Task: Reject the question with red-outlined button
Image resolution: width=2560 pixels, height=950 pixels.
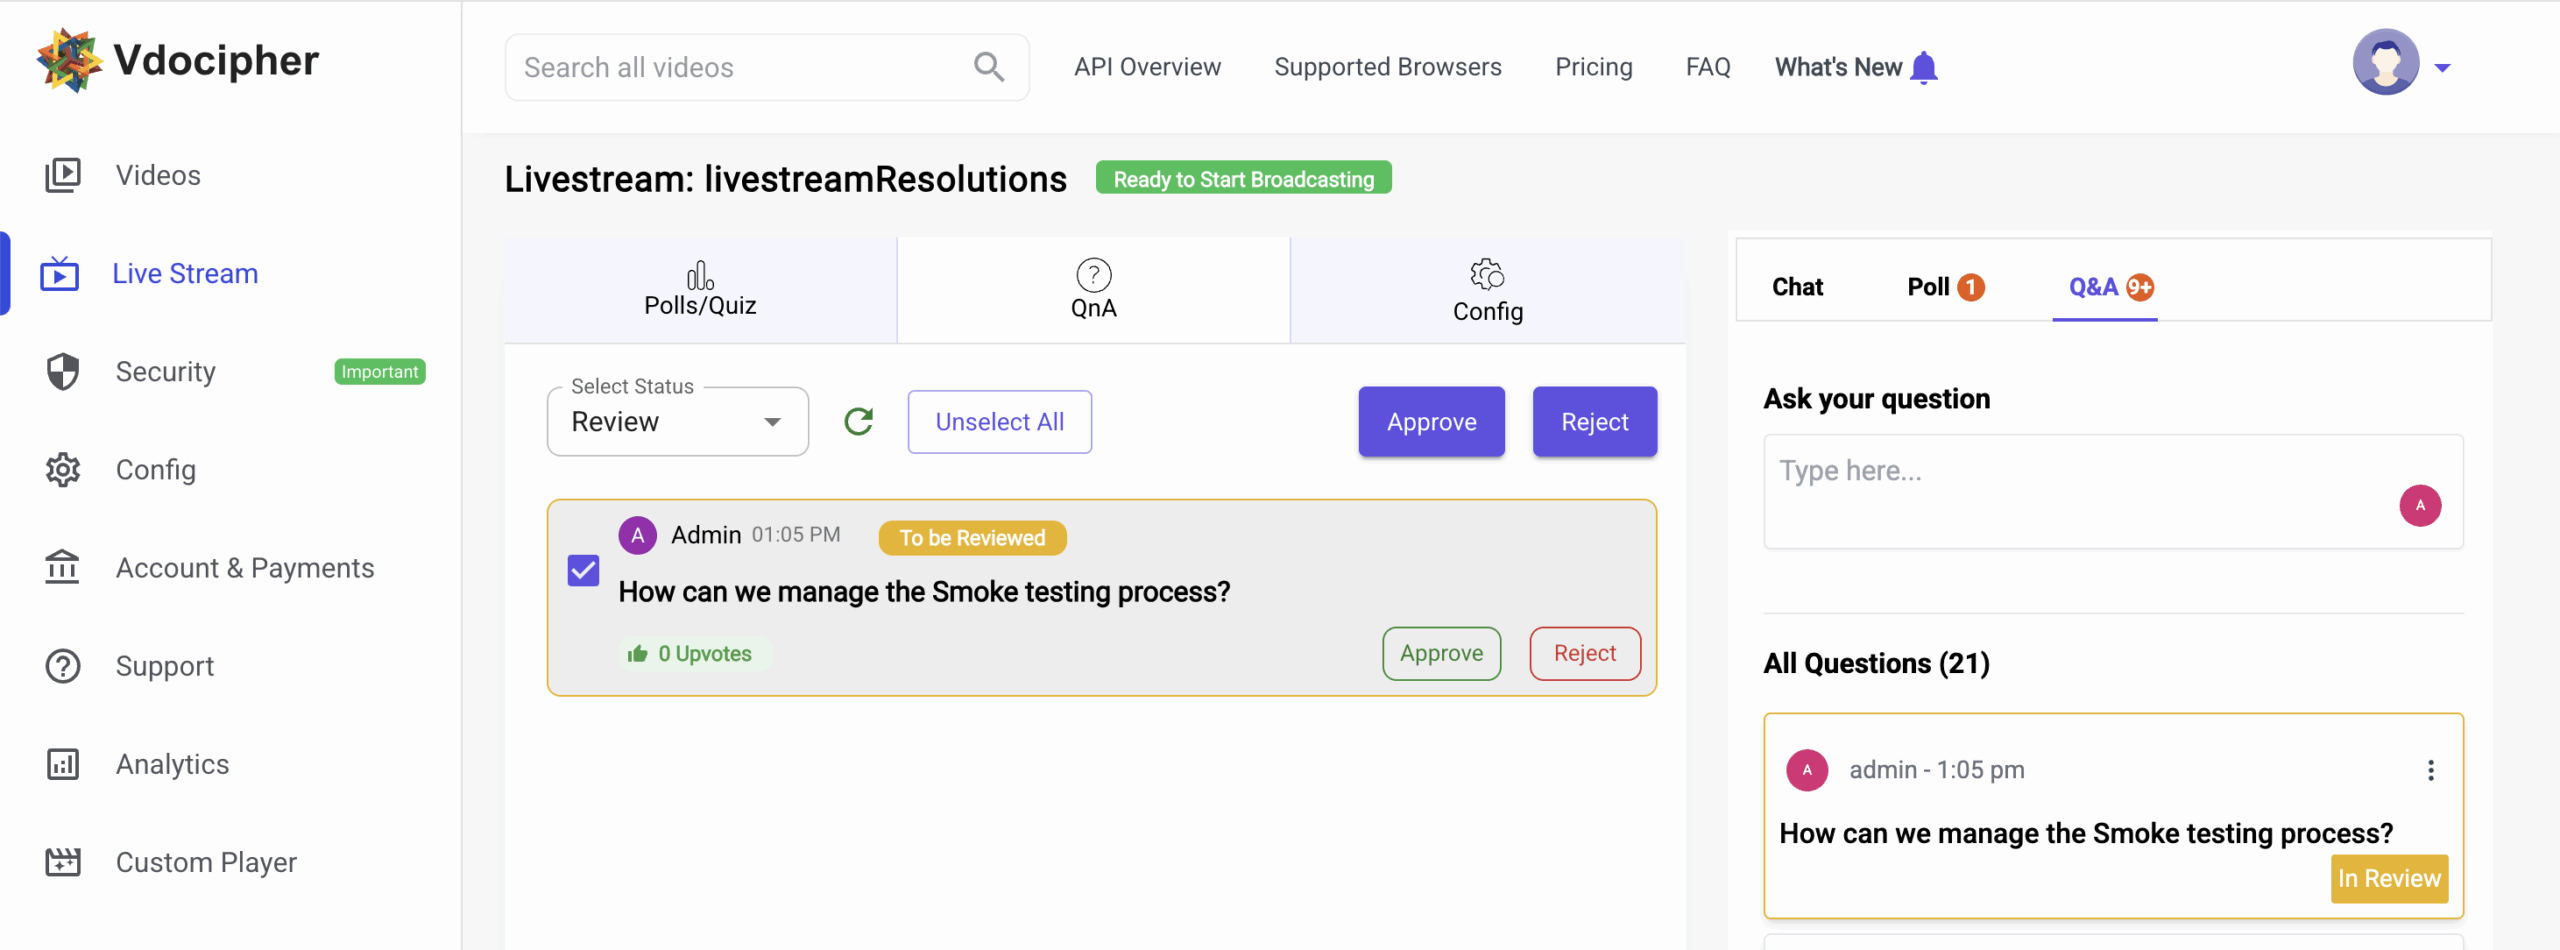Action: tap(1584, 653)
